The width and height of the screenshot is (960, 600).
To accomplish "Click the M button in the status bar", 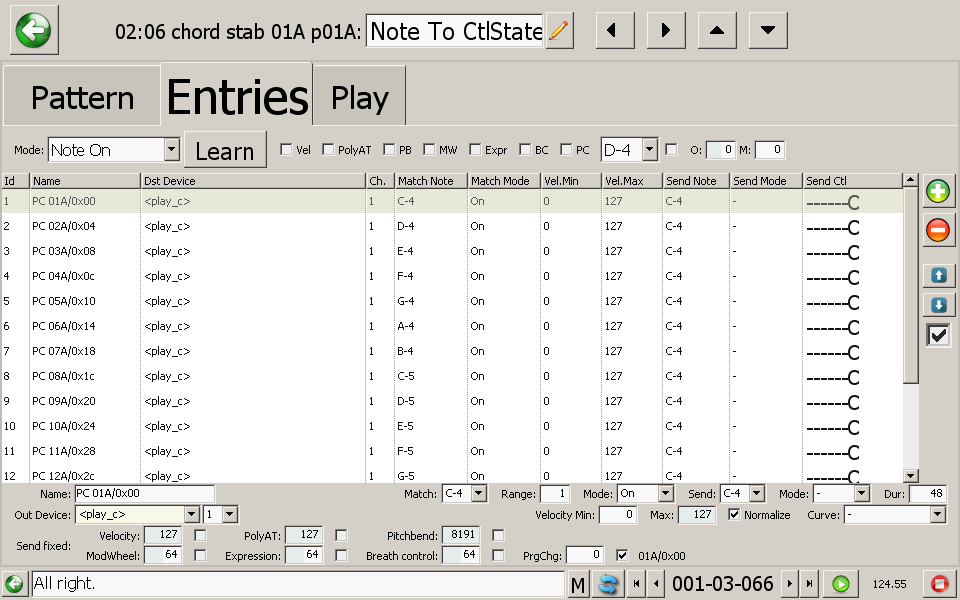I will (578, 584).
